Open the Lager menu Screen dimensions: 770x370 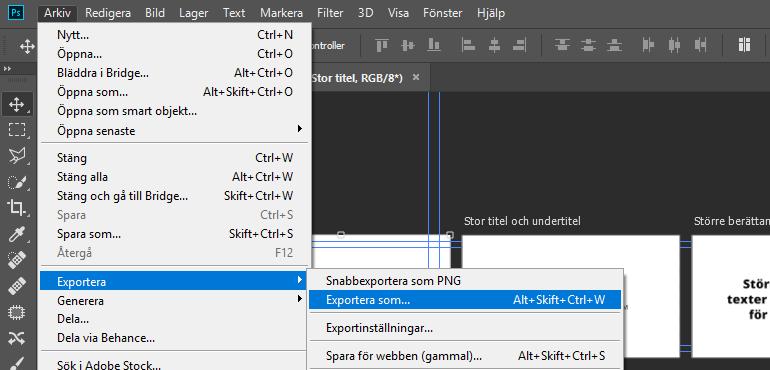pos(193,13)
